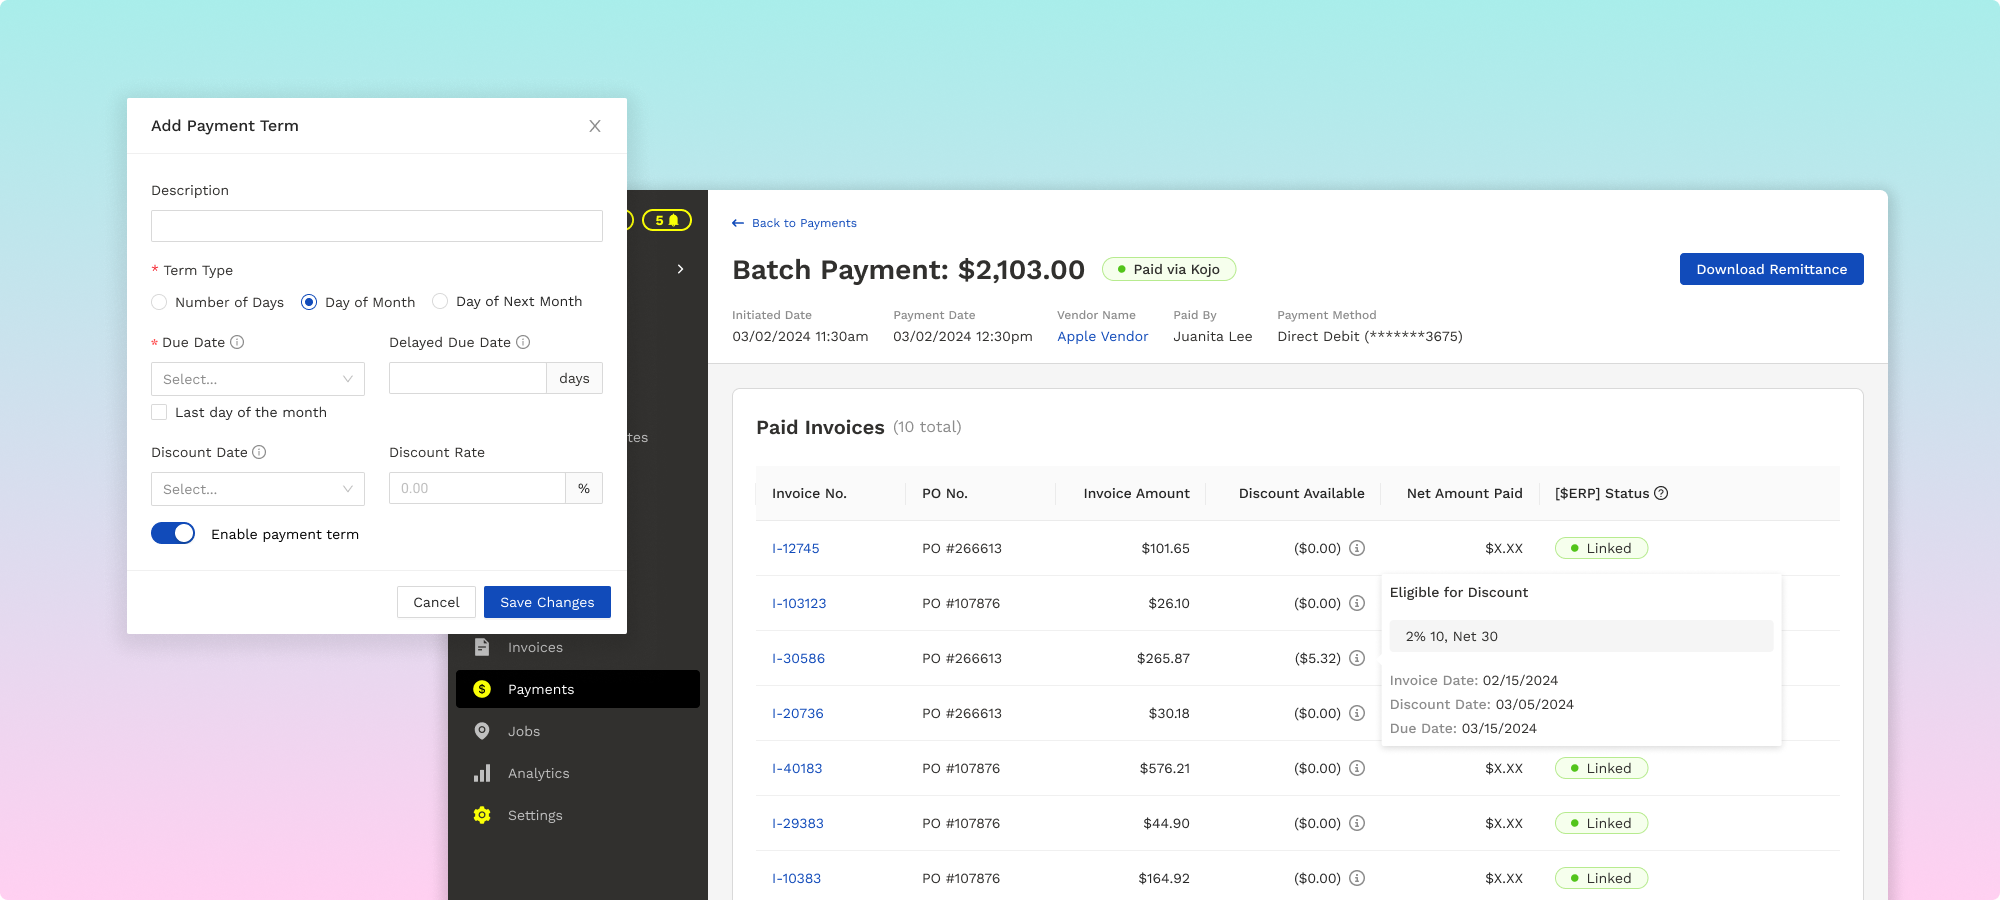Disable the Enable payment term toggle
Screen dimensions: 2000x900
[x=173, y=533]
